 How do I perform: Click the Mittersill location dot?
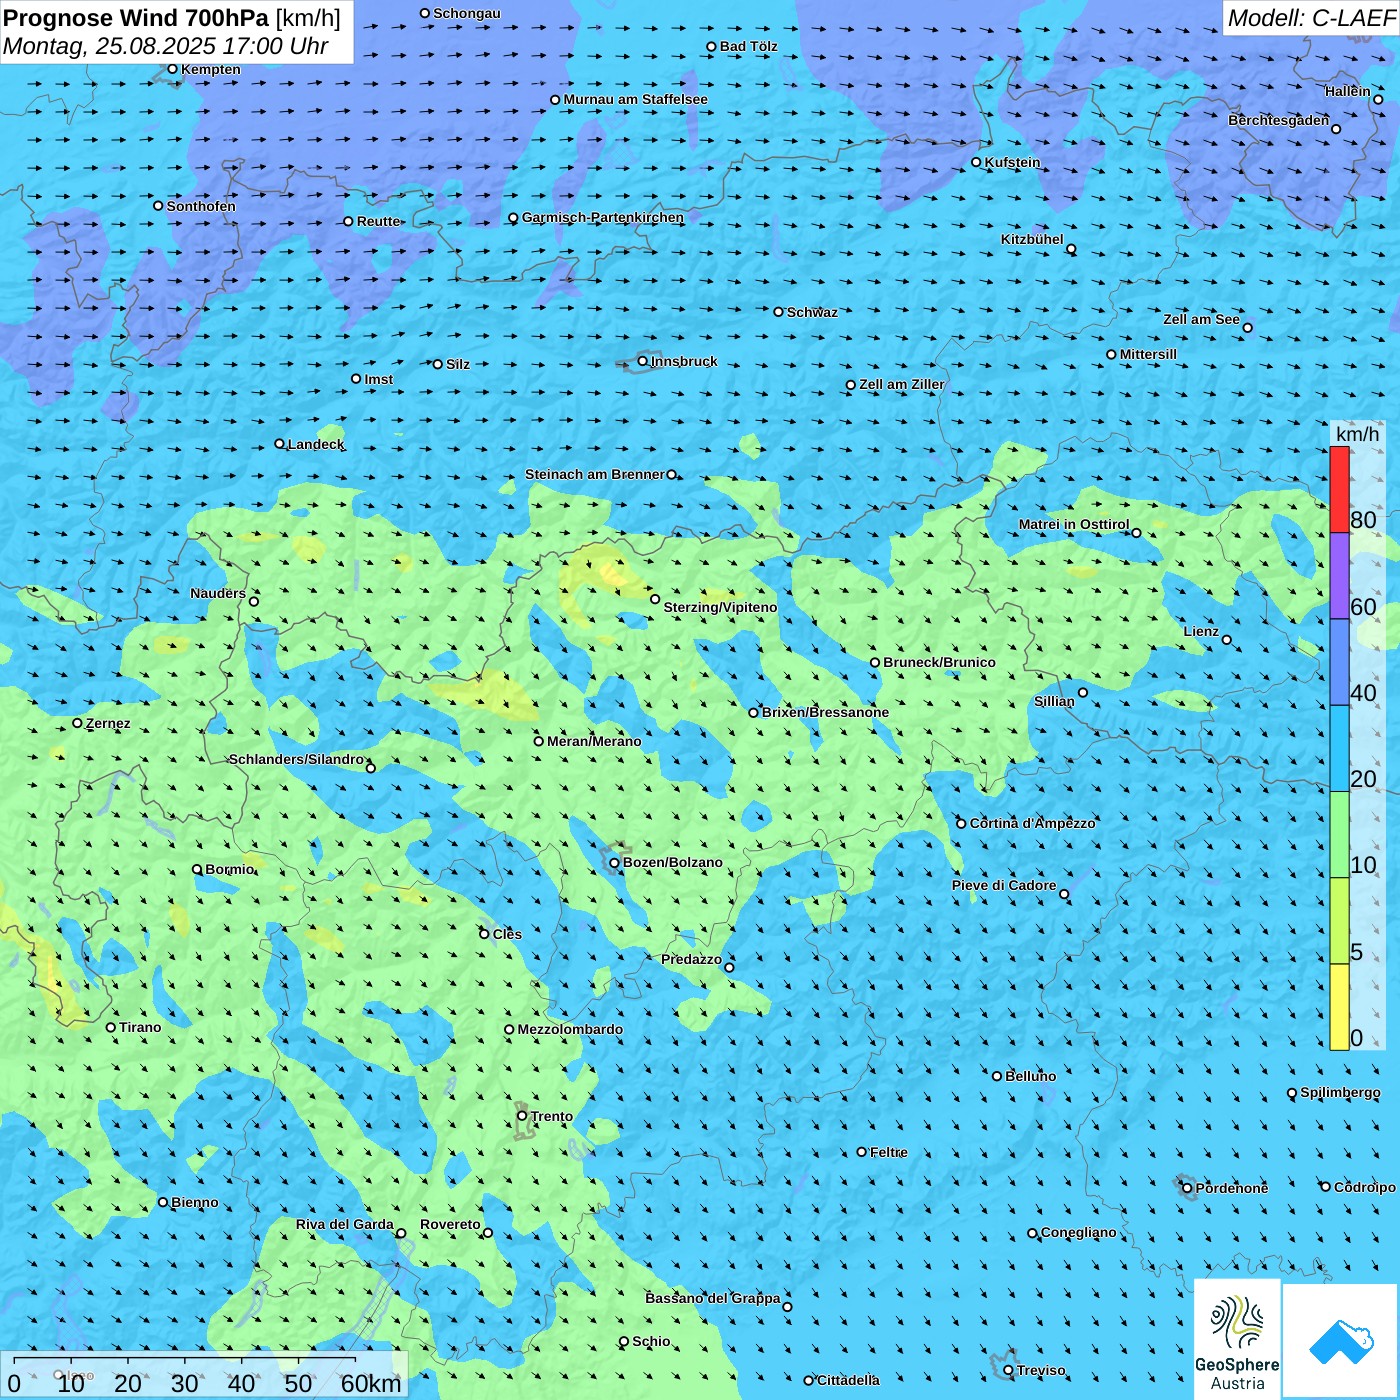click(1112, 354)
